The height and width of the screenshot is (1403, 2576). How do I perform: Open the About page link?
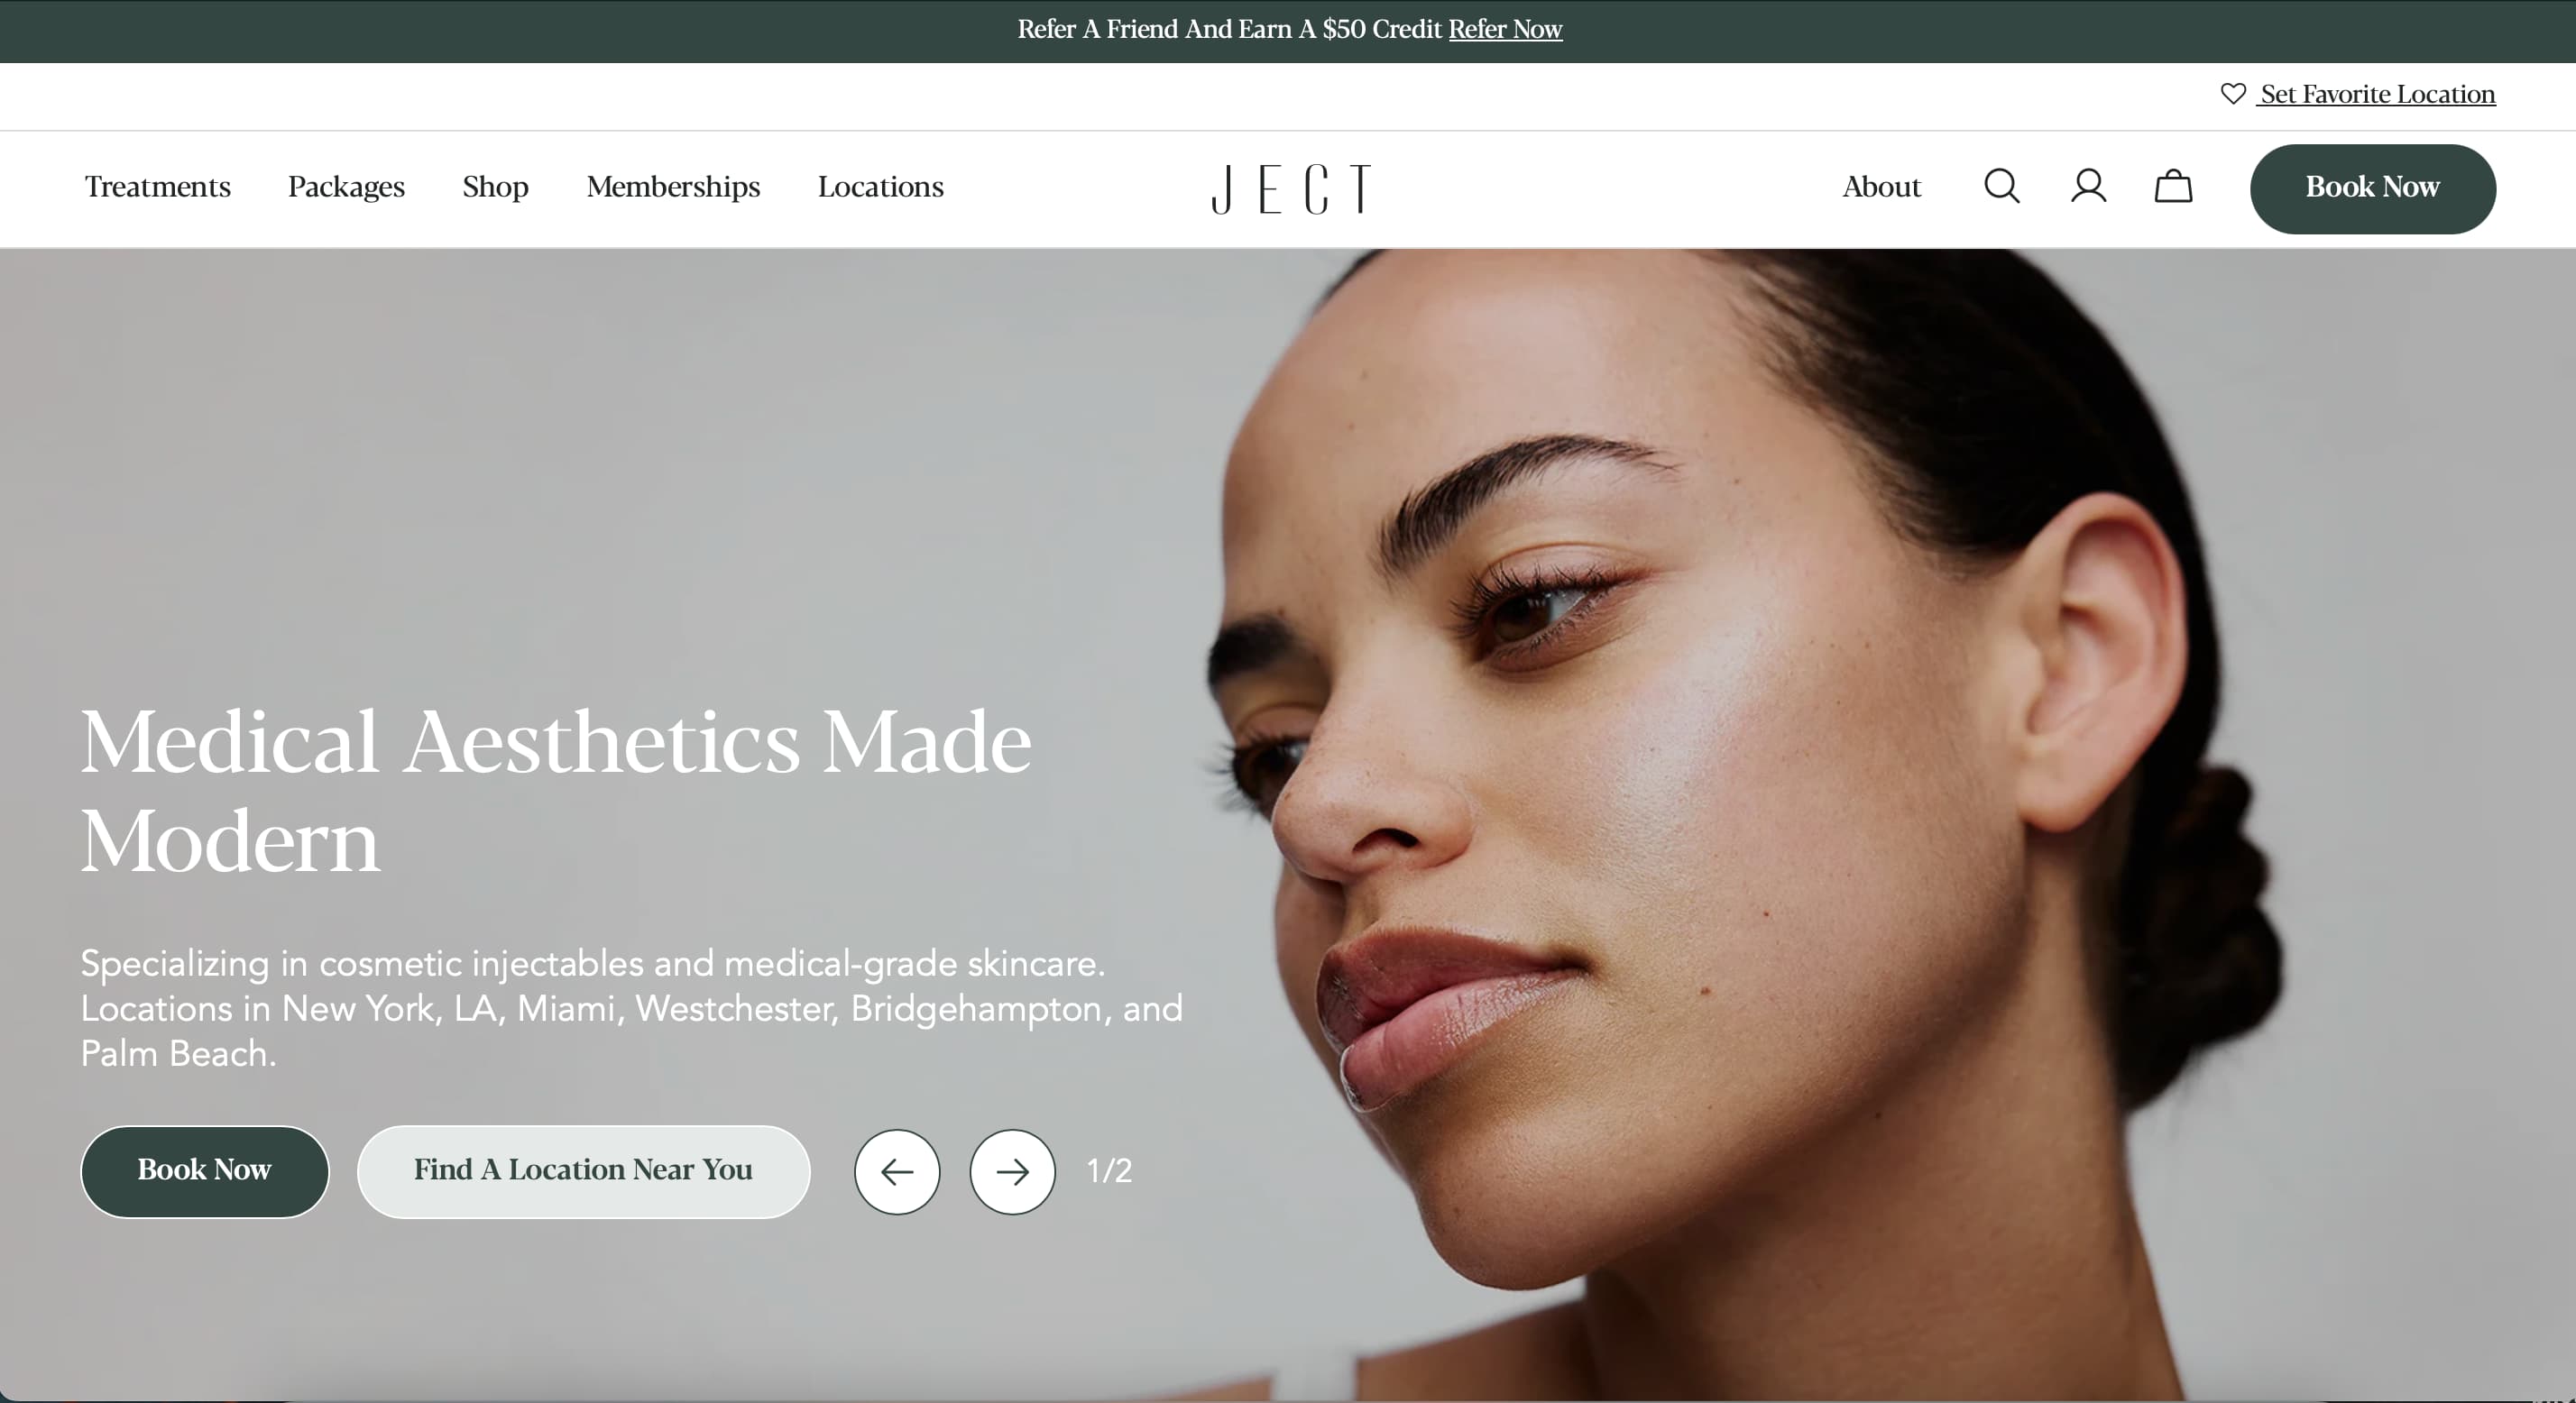1881,187
